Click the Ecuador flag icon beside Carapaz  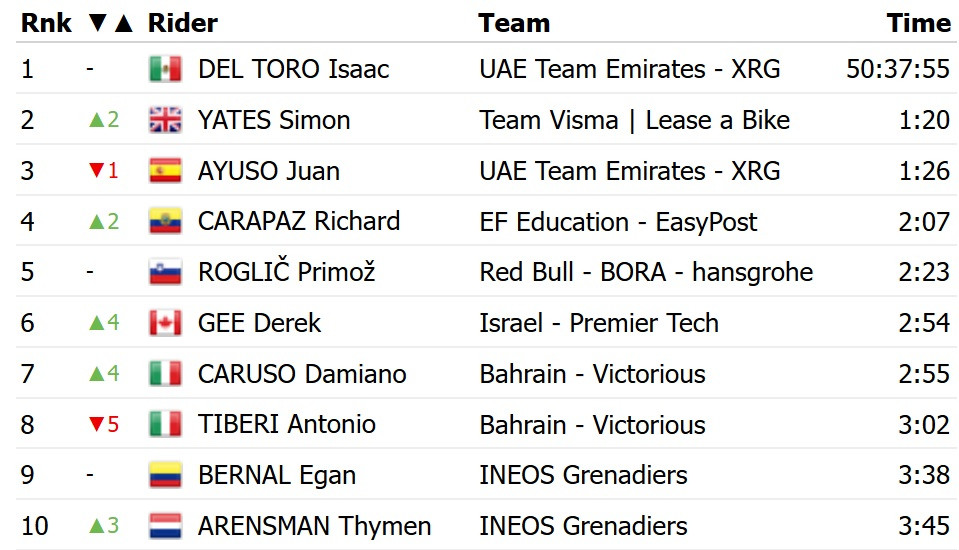(x=165, y=221)
